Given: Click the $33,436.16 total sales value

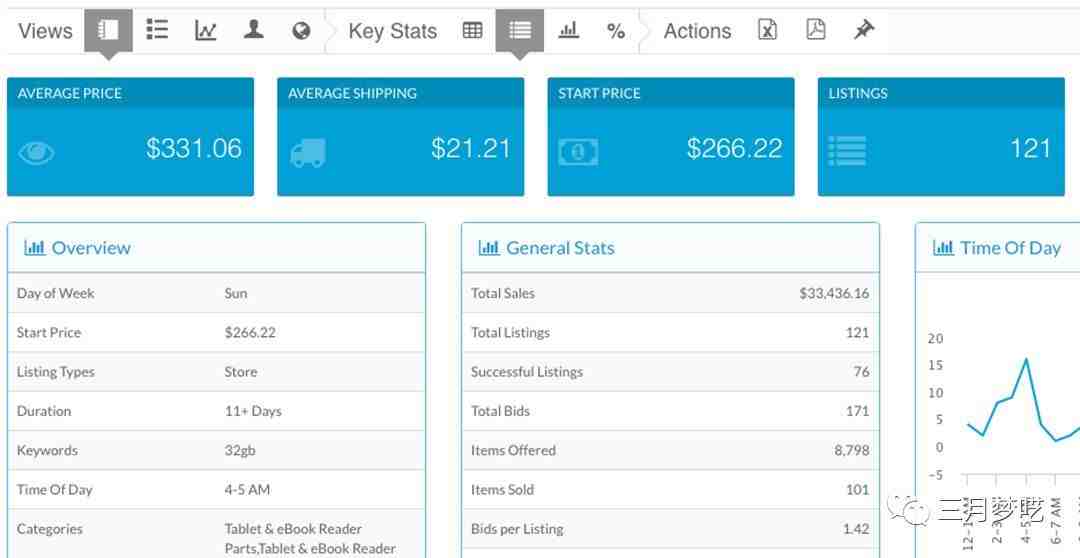Looking at the screenshot, I should [834, 293].
